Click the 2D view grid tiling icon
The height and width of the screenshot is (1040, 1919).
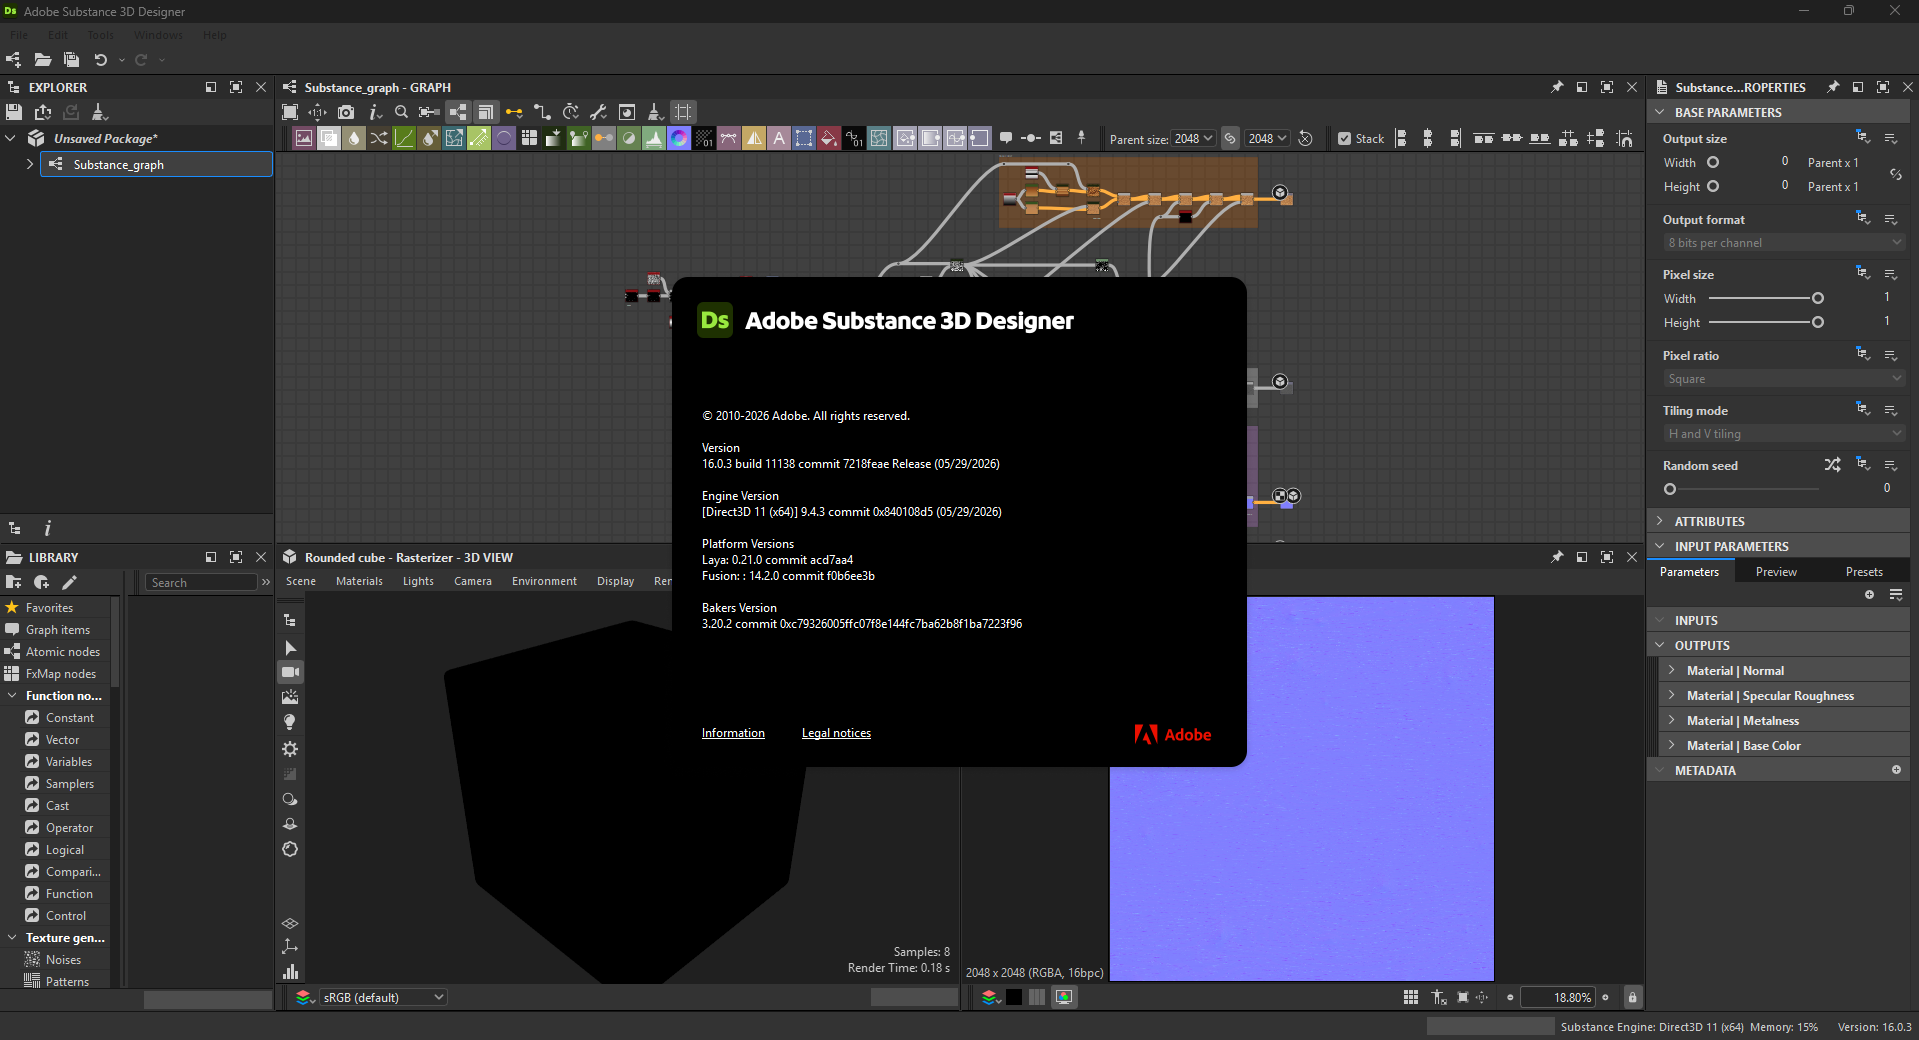(1411, 997)
